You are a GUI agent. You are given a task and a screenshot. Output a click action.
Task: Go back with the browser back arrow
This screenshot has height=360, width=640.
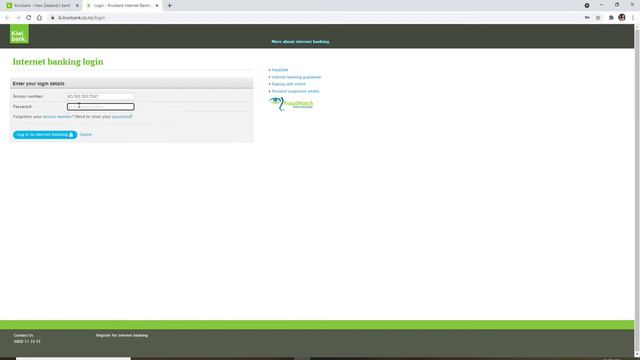7,18
